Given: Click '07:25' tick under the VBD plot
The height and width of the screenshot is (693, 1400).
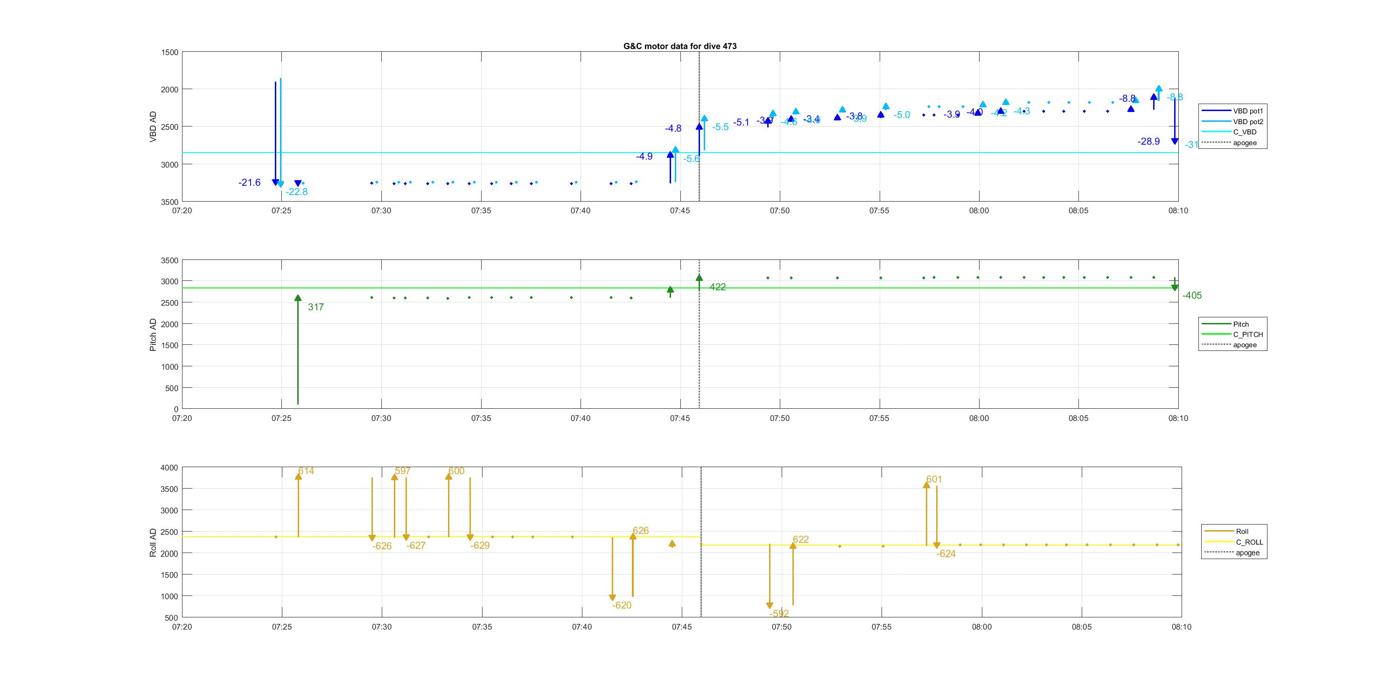Looking at the screenshot, I should point(281,211).
